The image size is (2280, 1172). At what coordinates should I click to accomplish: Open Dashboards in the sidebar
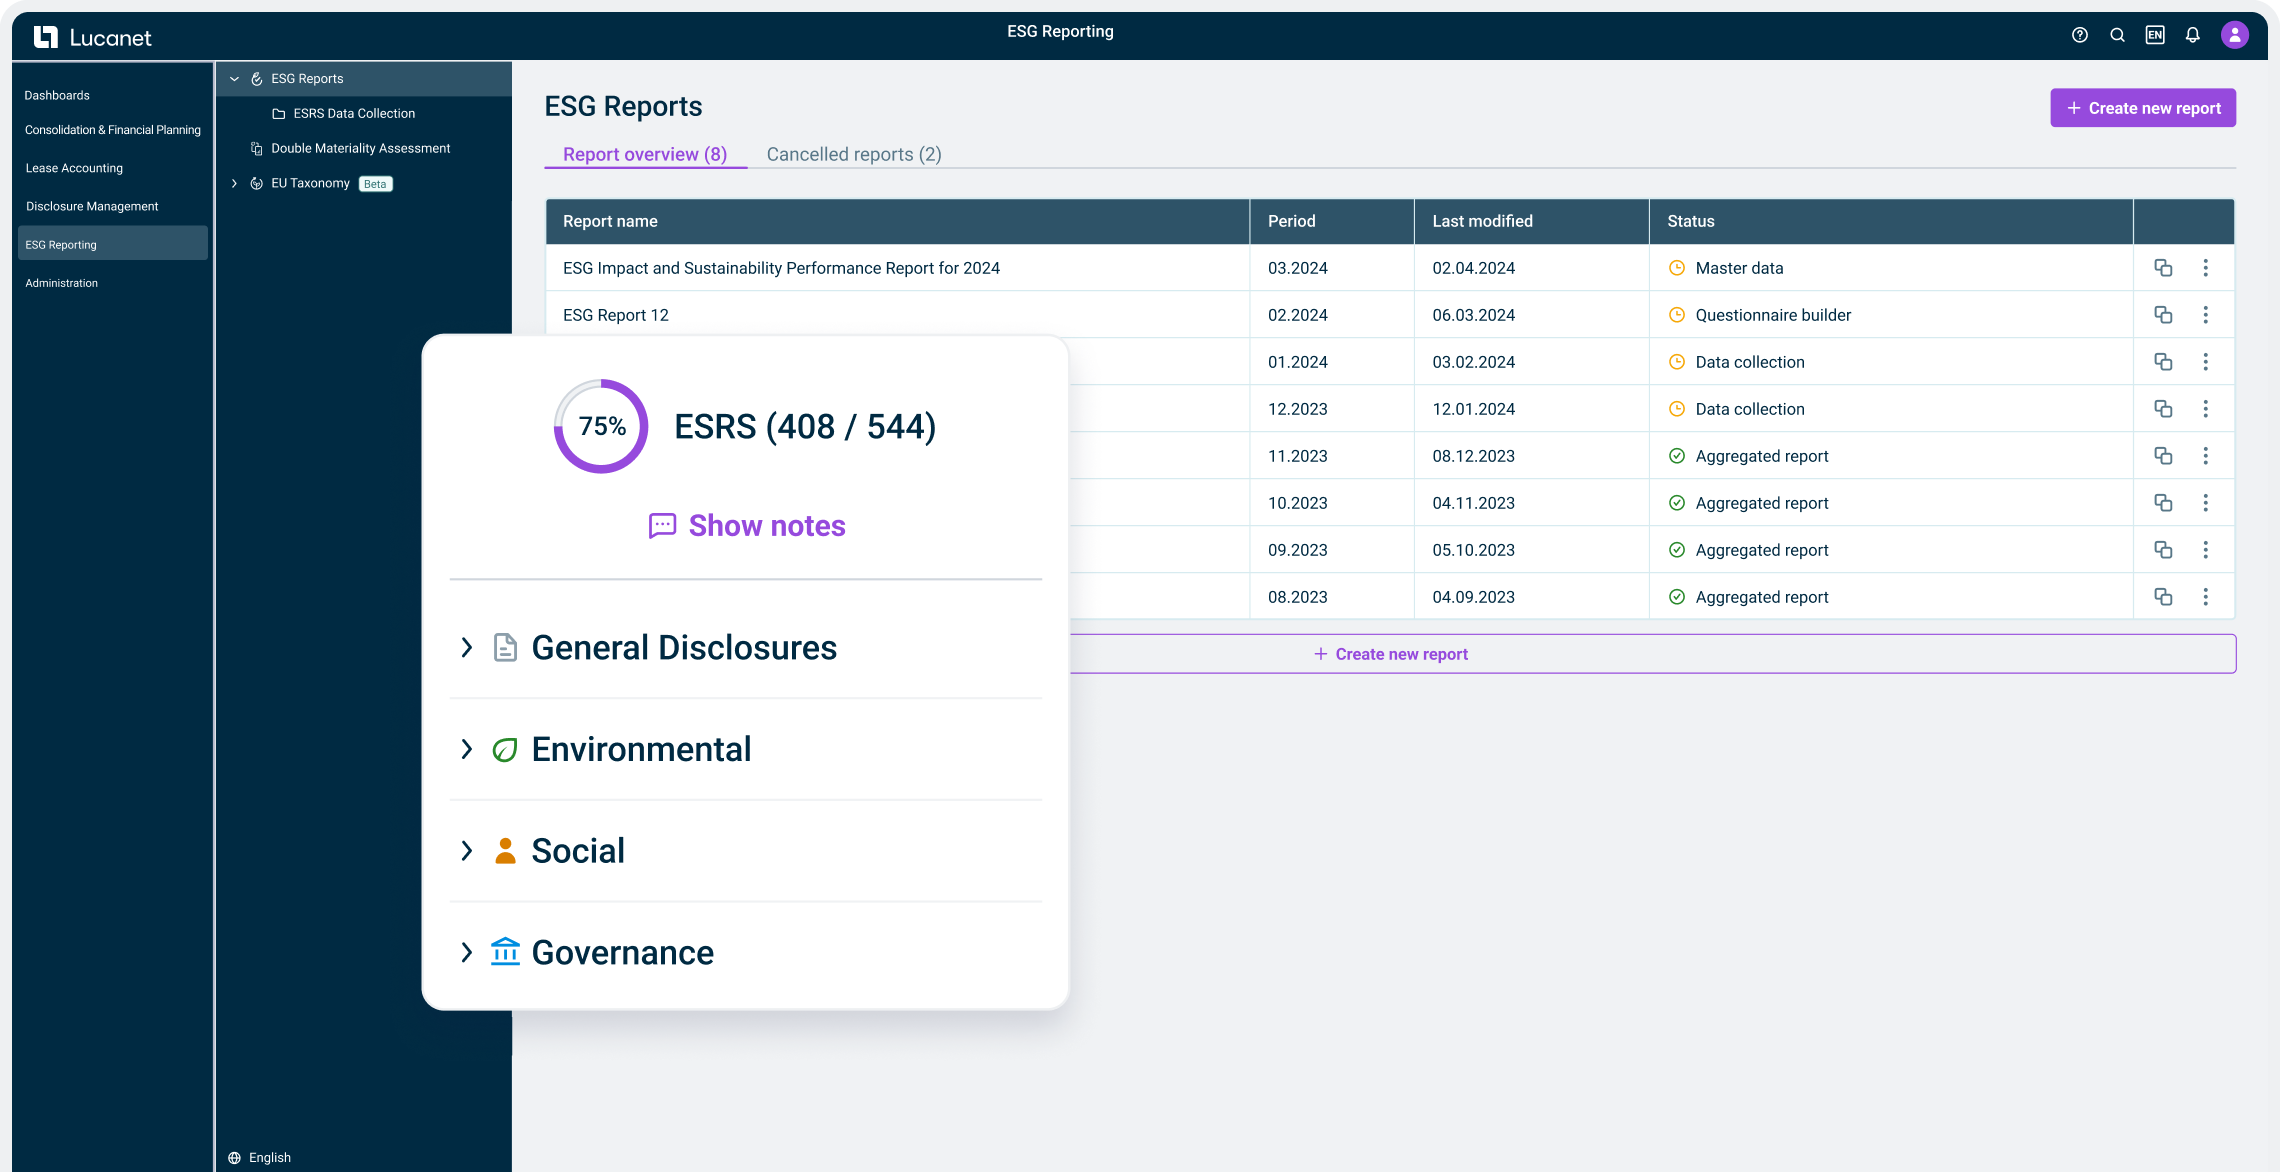(x=57, y=96)
